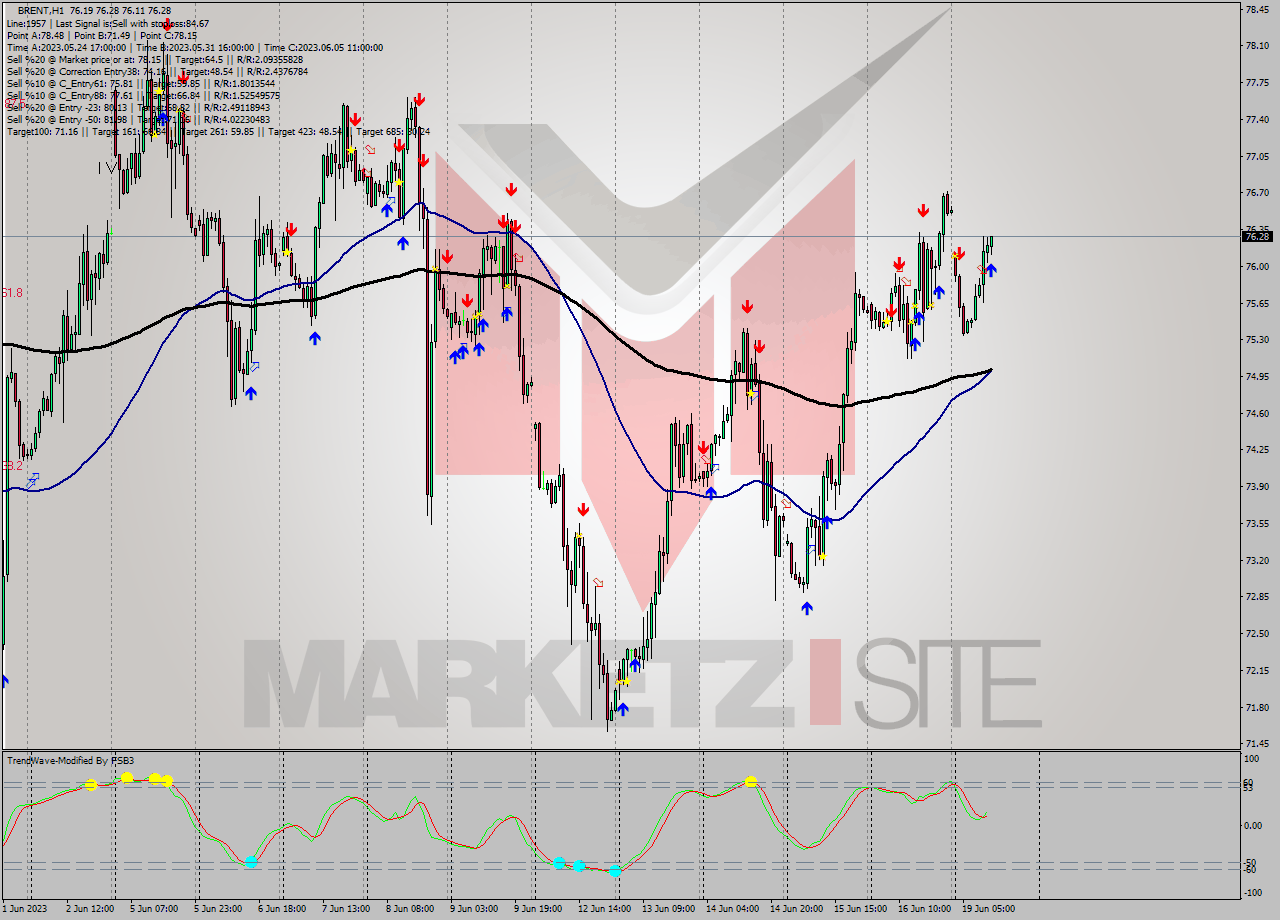The height and width of the screenshot is (920, 1280).
Task: Click the current price tag 76.28
Action: [x=1257, y=236]
